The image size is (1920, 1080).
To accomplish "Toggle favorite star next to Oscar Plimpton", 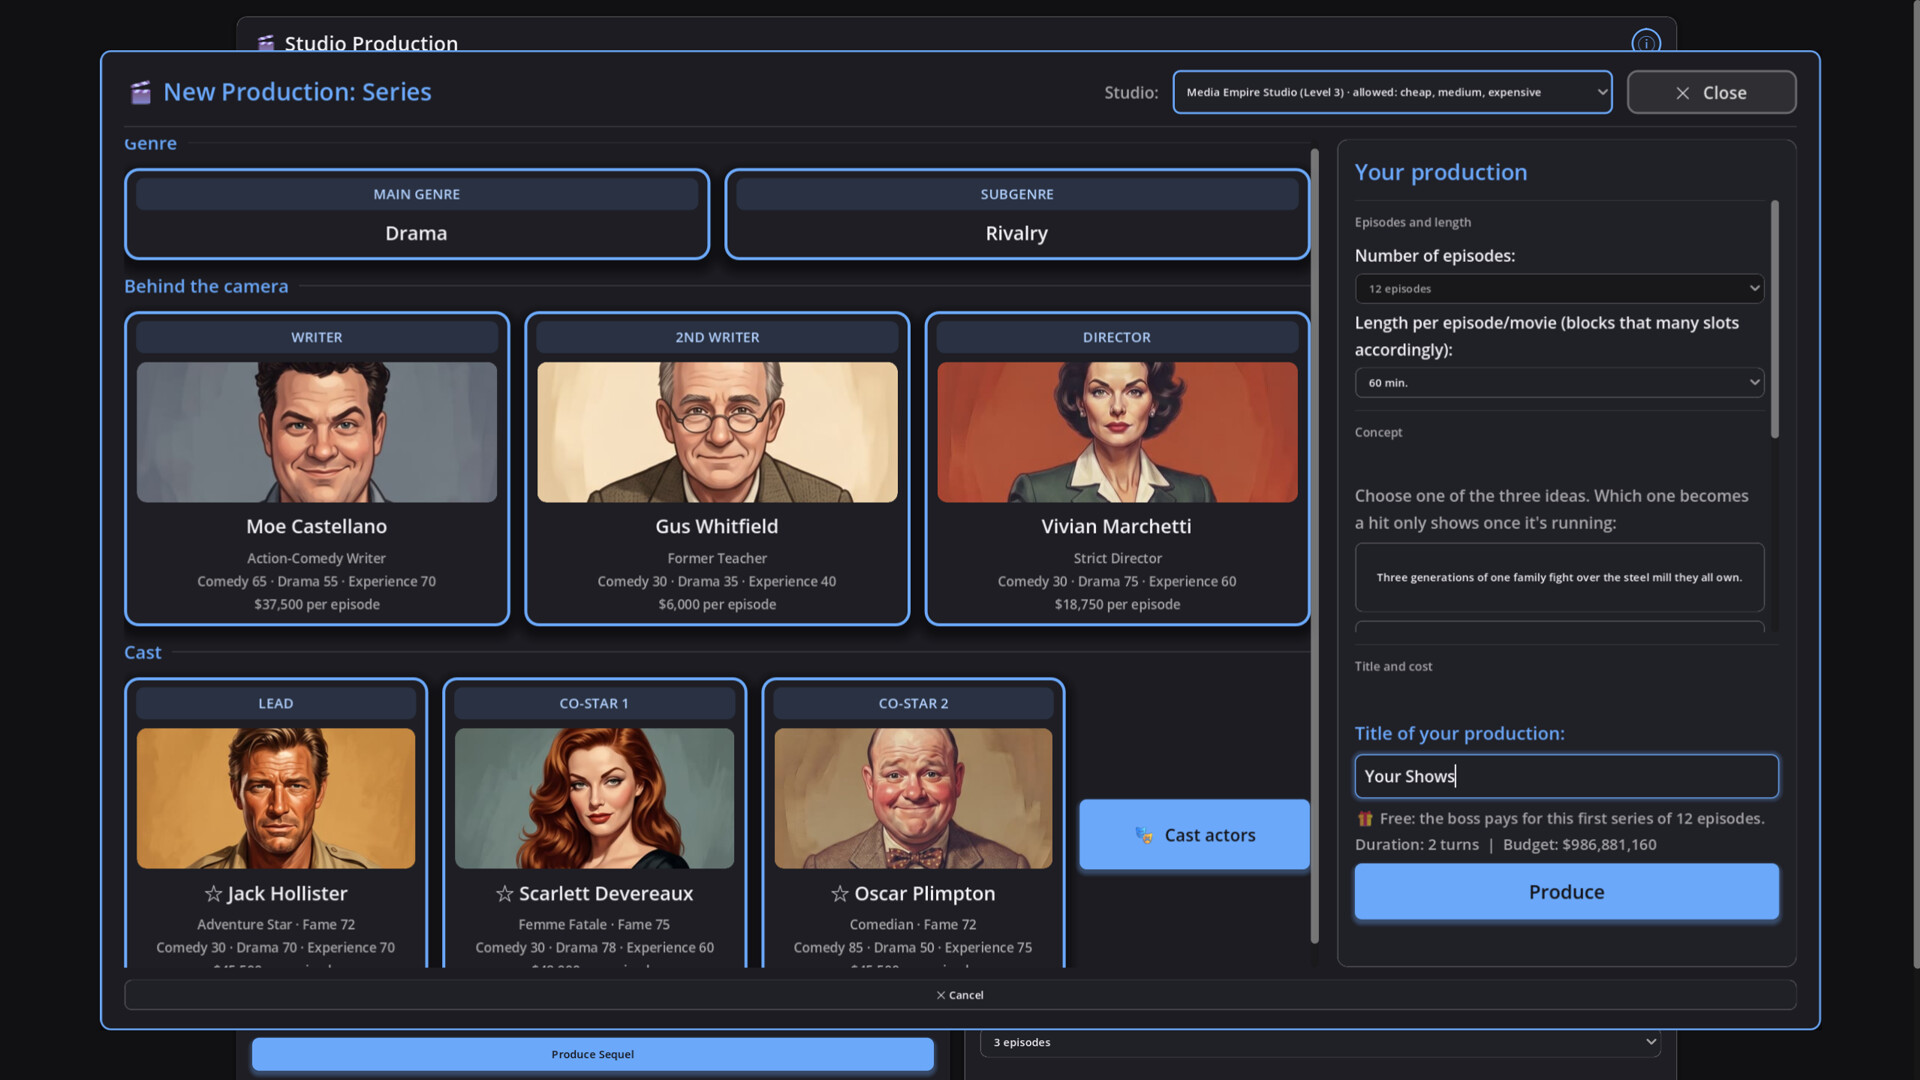I will (x=840, y=893).
